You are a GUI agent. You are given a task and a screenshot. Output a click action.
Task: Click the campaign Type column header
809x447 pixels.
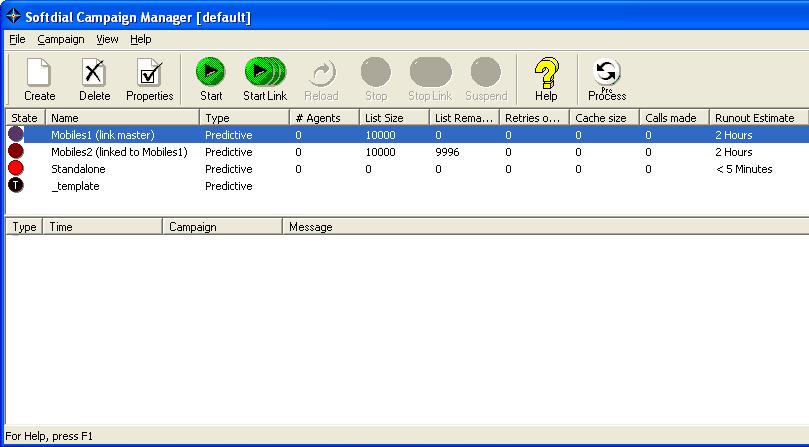(245, 118)
